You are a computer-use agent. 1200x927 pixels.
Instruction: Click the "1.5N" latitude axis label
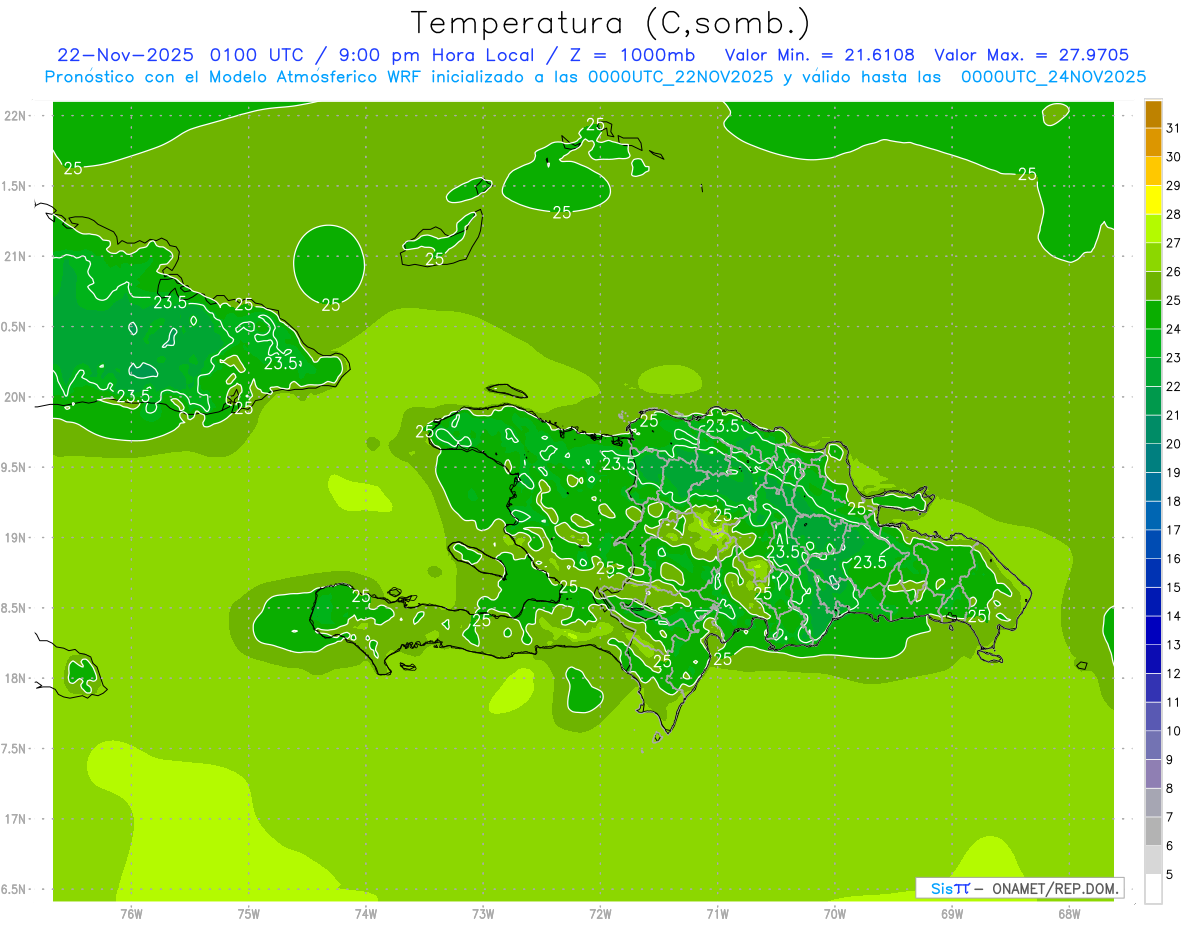coord(15,186)
